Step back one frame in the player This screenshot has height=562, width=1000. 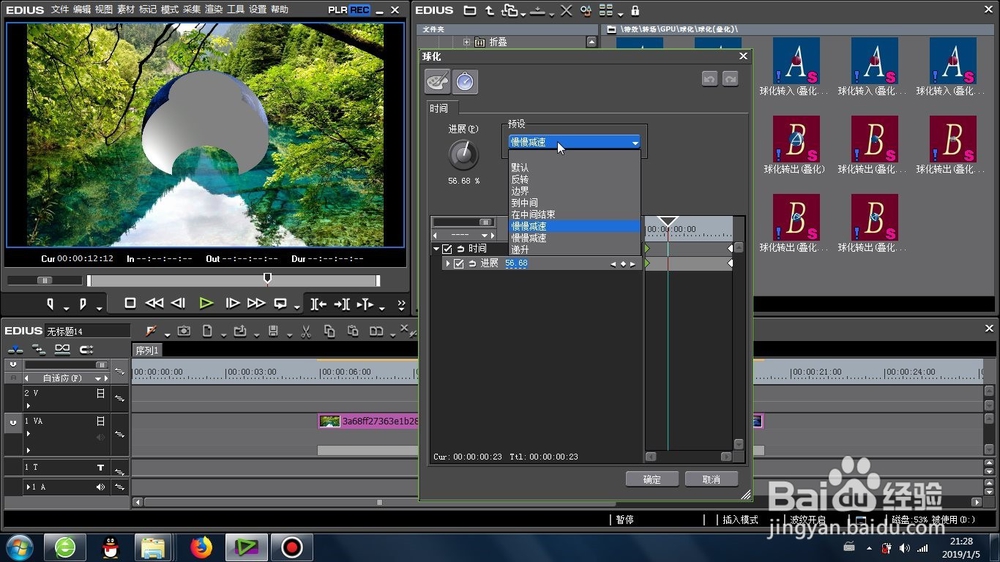[x=179, y=304]
